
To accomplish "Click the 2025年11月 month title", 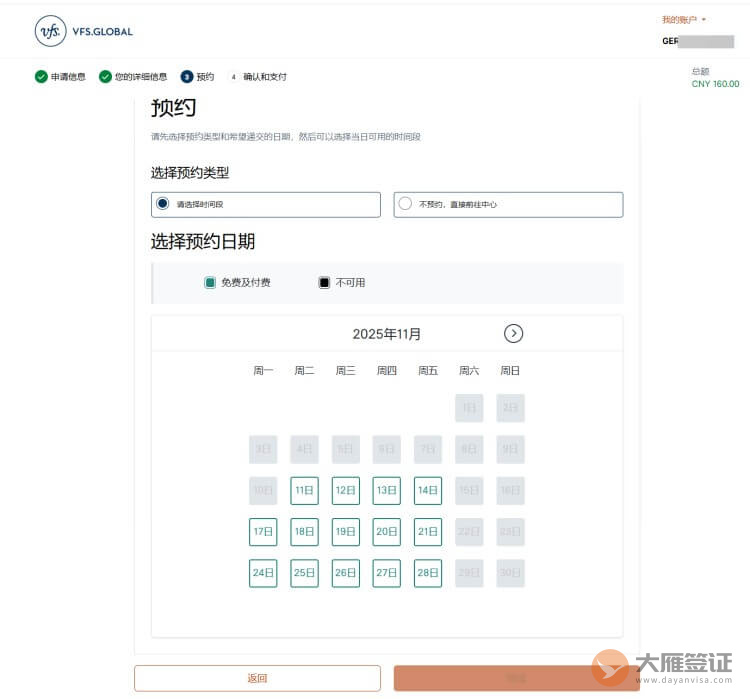I will click(386, 334).
